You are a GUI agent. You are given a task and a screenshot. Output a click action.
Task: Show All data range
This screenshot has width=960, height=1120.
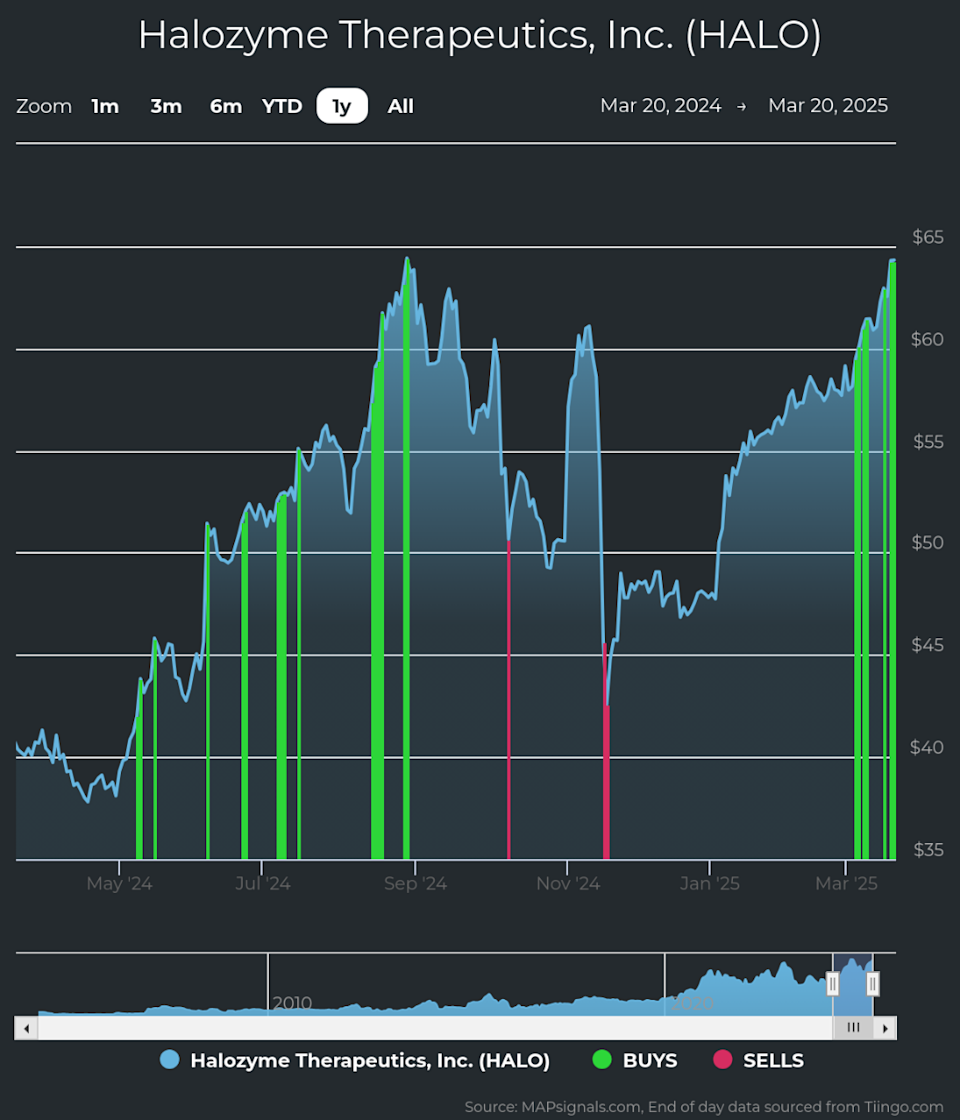pyautogui.click(x=401, y=106)
